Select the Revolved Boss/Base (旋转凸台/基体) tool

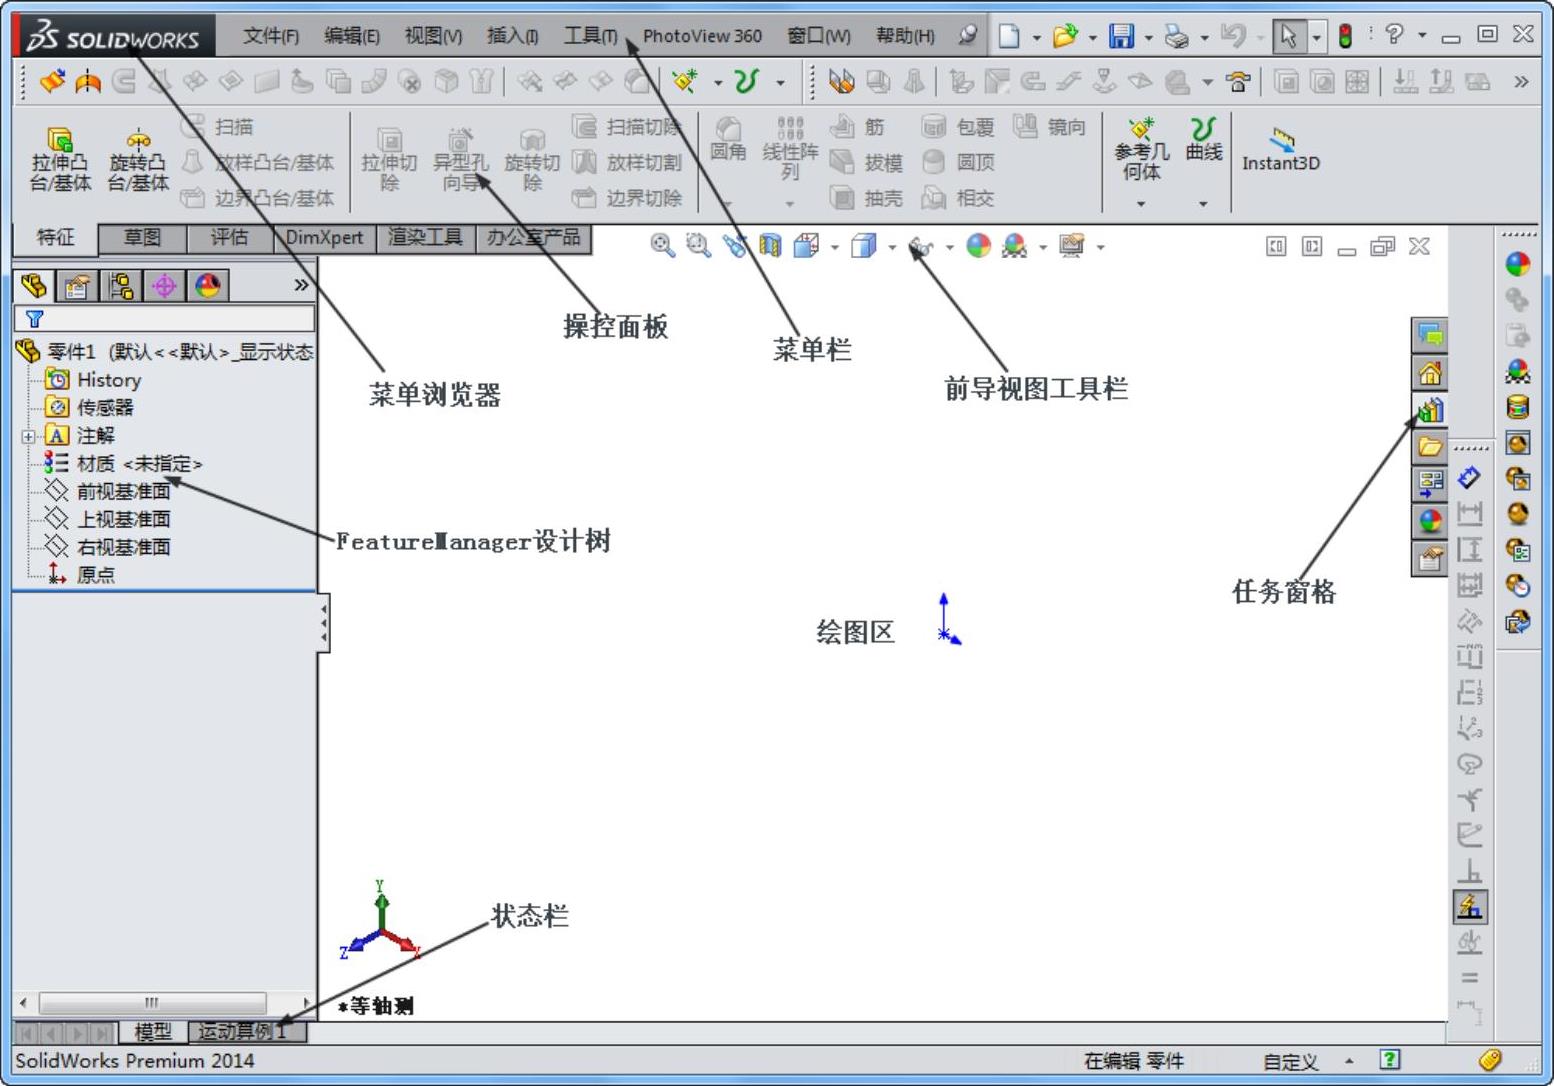138,158
